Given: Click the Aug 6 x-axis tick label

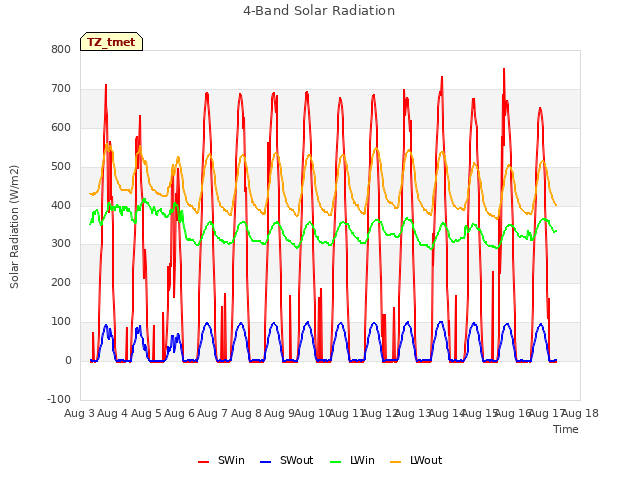Looking at the screenshot, I should click(179, 413).
